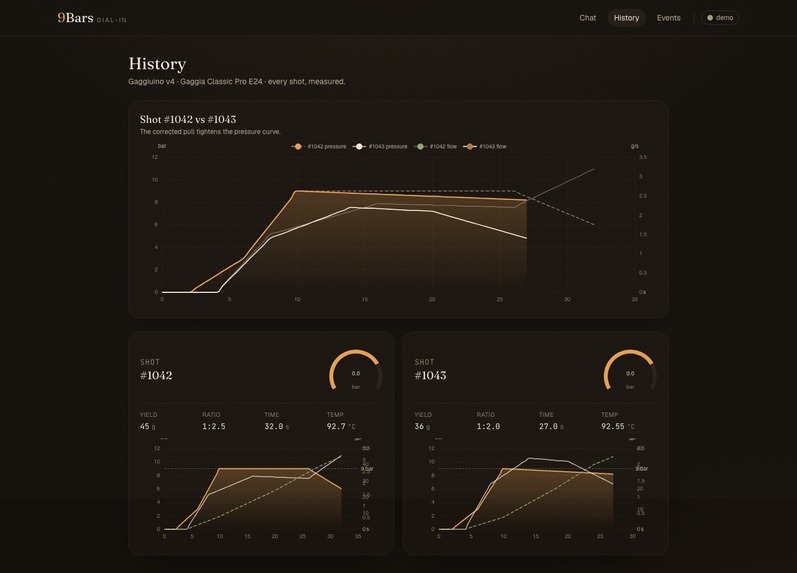
Task: Go to the Events tab
Action: pyautogui.click(x=668, y=18)
